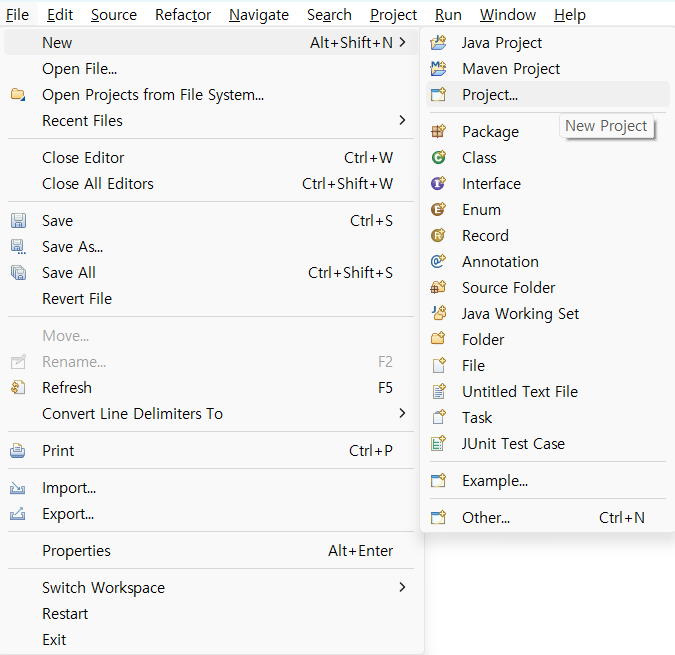The width and height of the screenshot is (675, 655).
Task: Click the Open Projects from File System folder icon
Action: click(18, 94)
